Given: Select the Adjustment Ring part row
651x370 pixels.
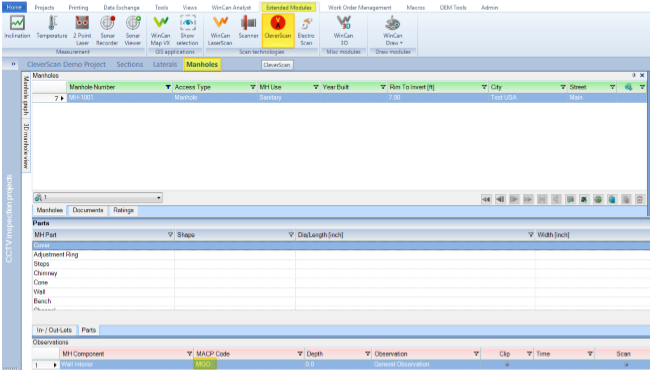Looking at the screenshot, I should [x=341, y=255].
